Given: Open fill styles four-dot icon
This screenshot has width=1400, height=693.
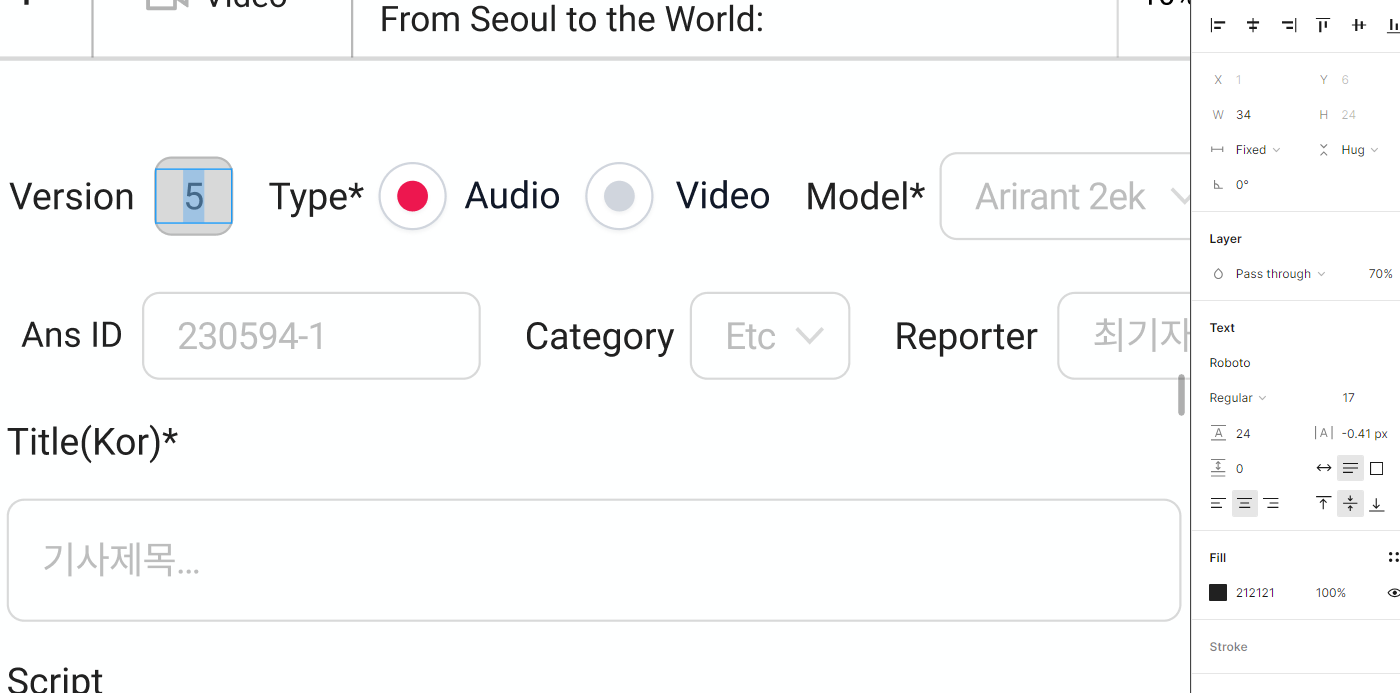Looking at the screenshot, I should click(x=1393, y=558).
